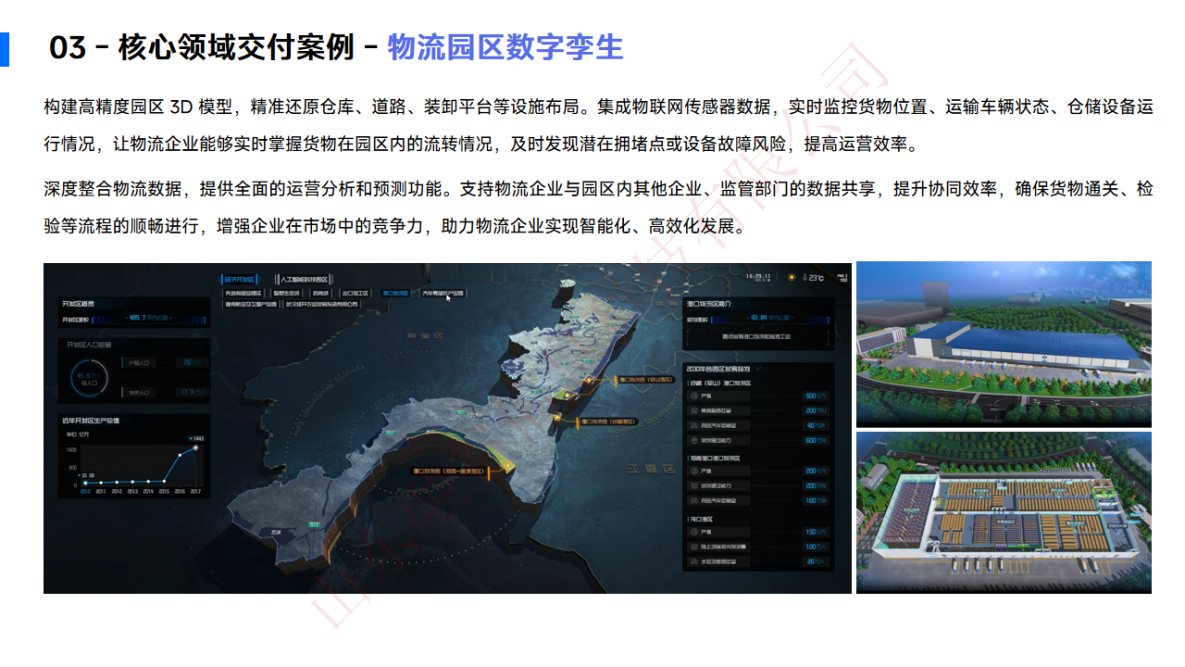Viewport: 1185px width, 667px height.
Task: Click the orange callout label at the southern coastal strip
Action: coord(449,471)
